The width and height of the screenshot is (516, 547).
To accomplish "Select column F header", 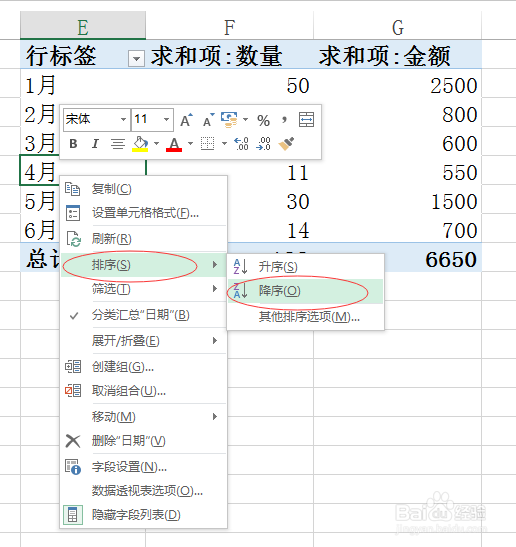I will click(x=230, y=25).
